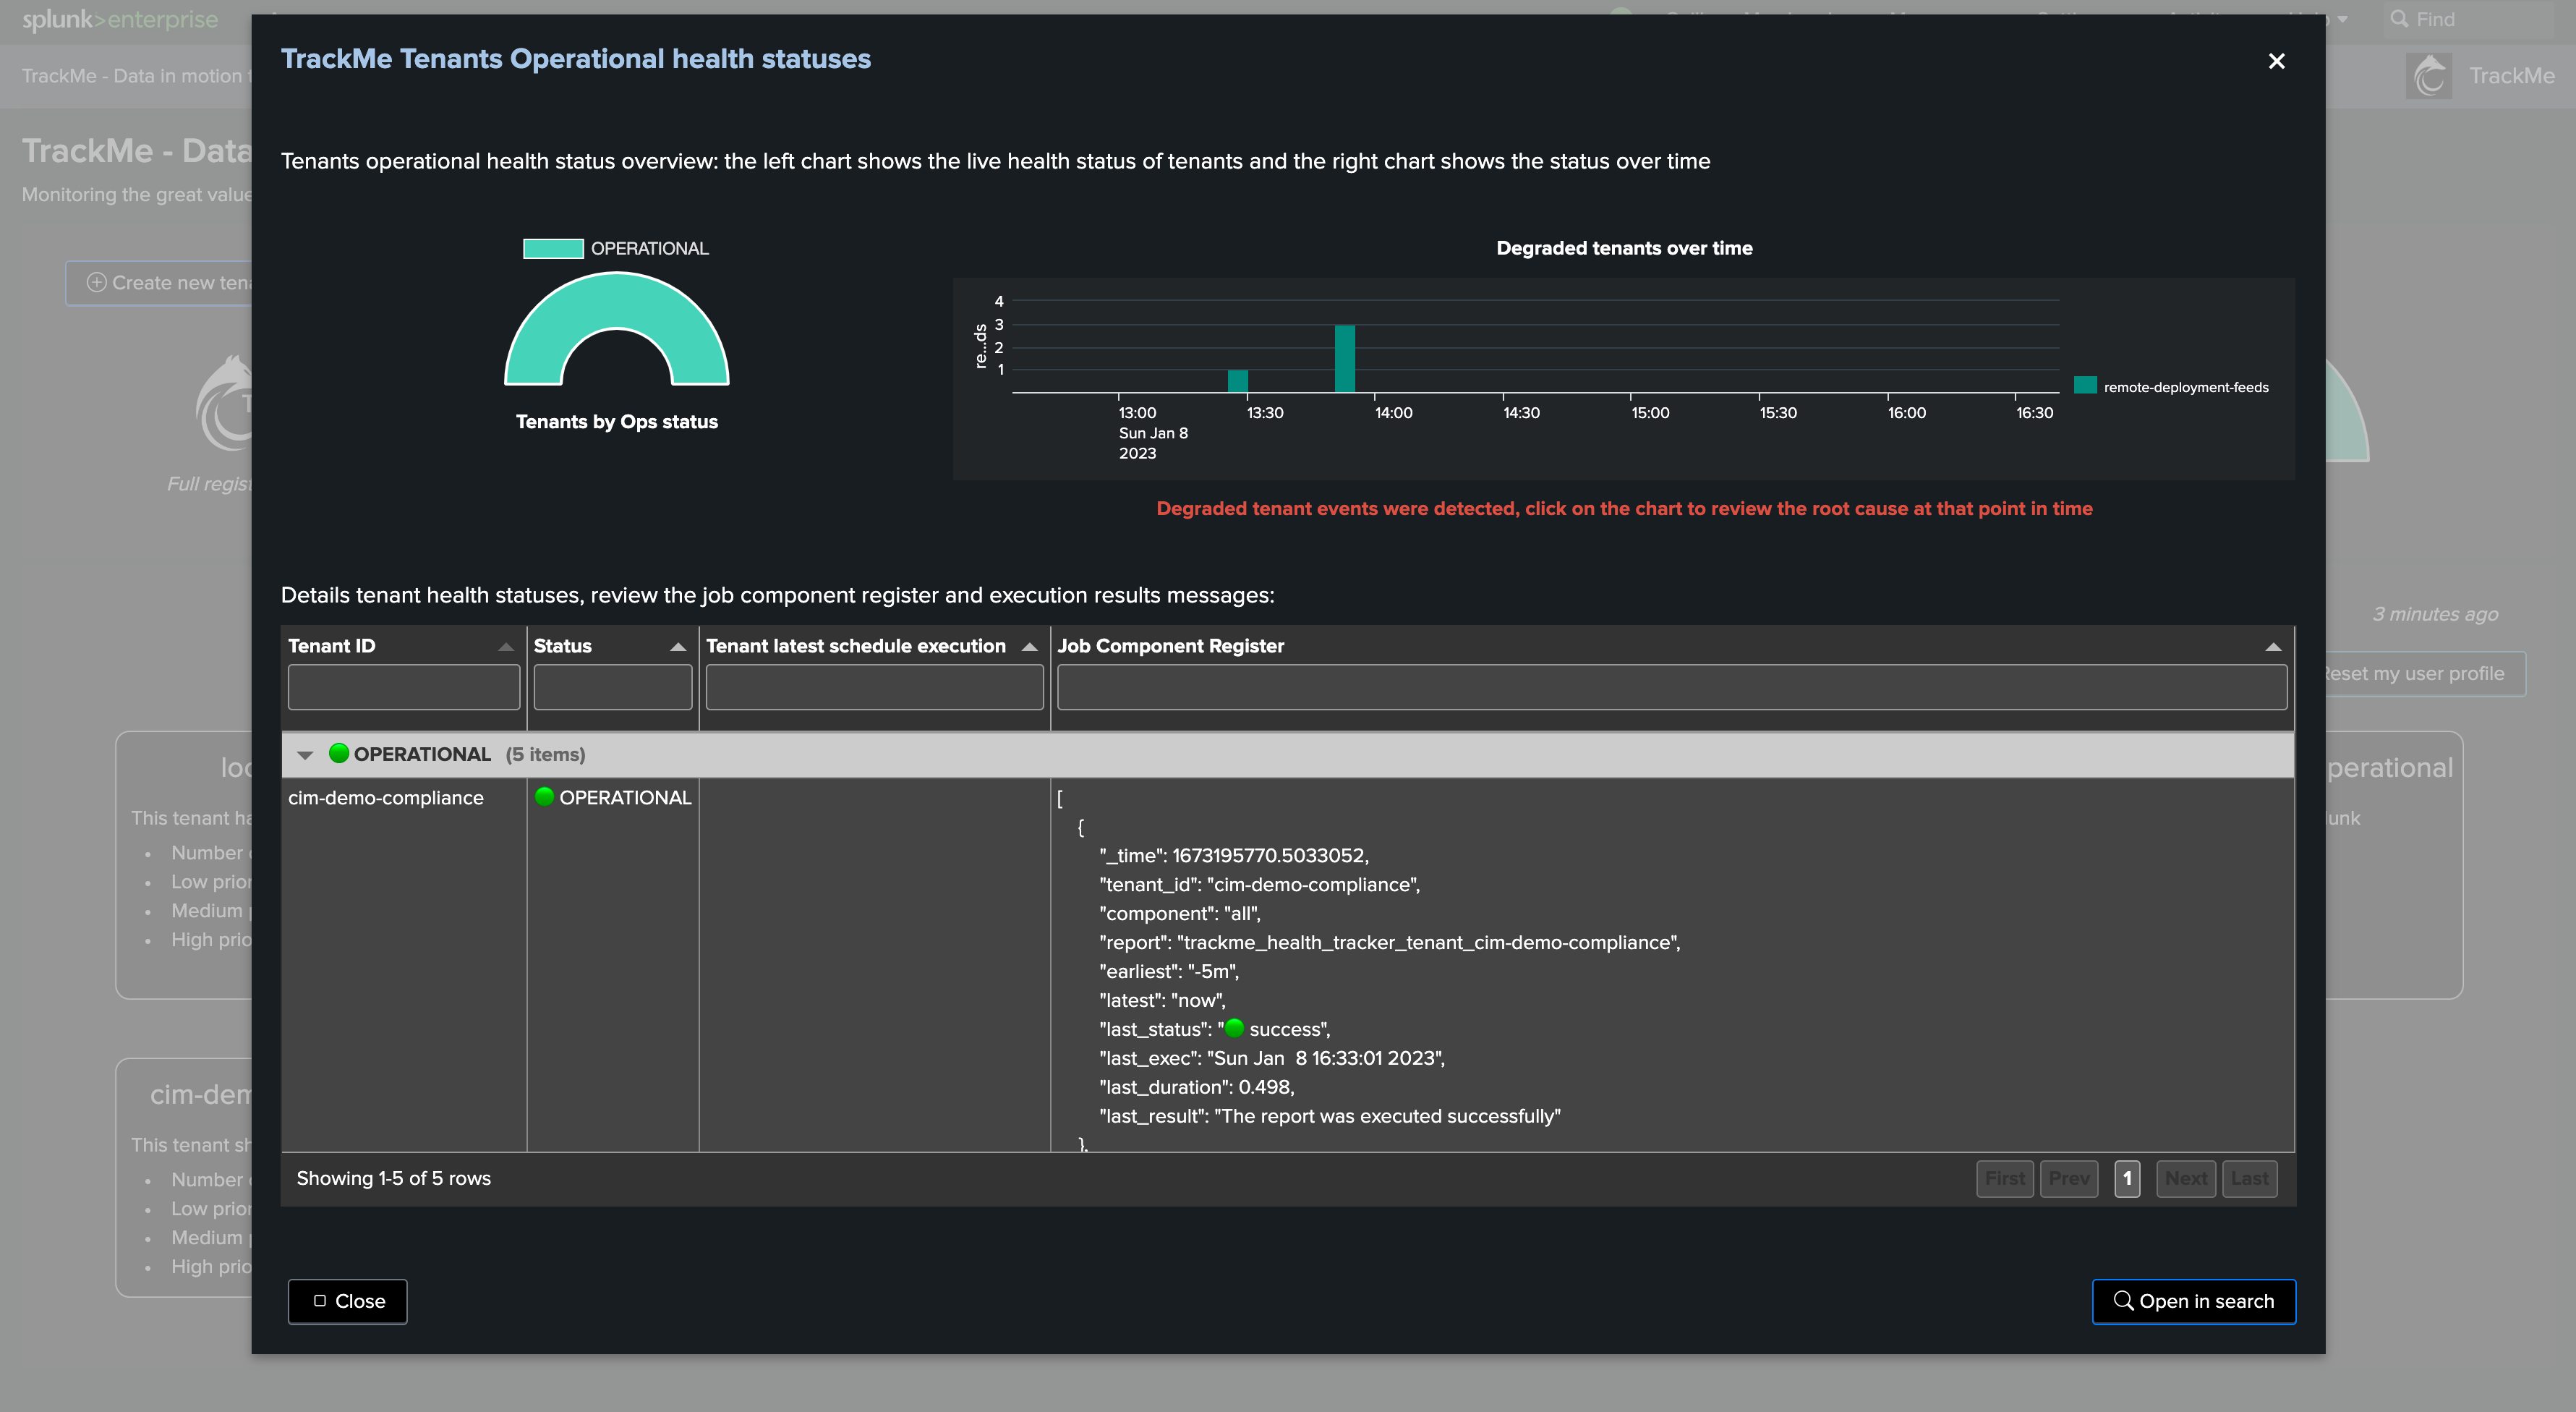Go to Last page of table
Screen dimensions: 2576x1412
(x=2249, y=1179)
